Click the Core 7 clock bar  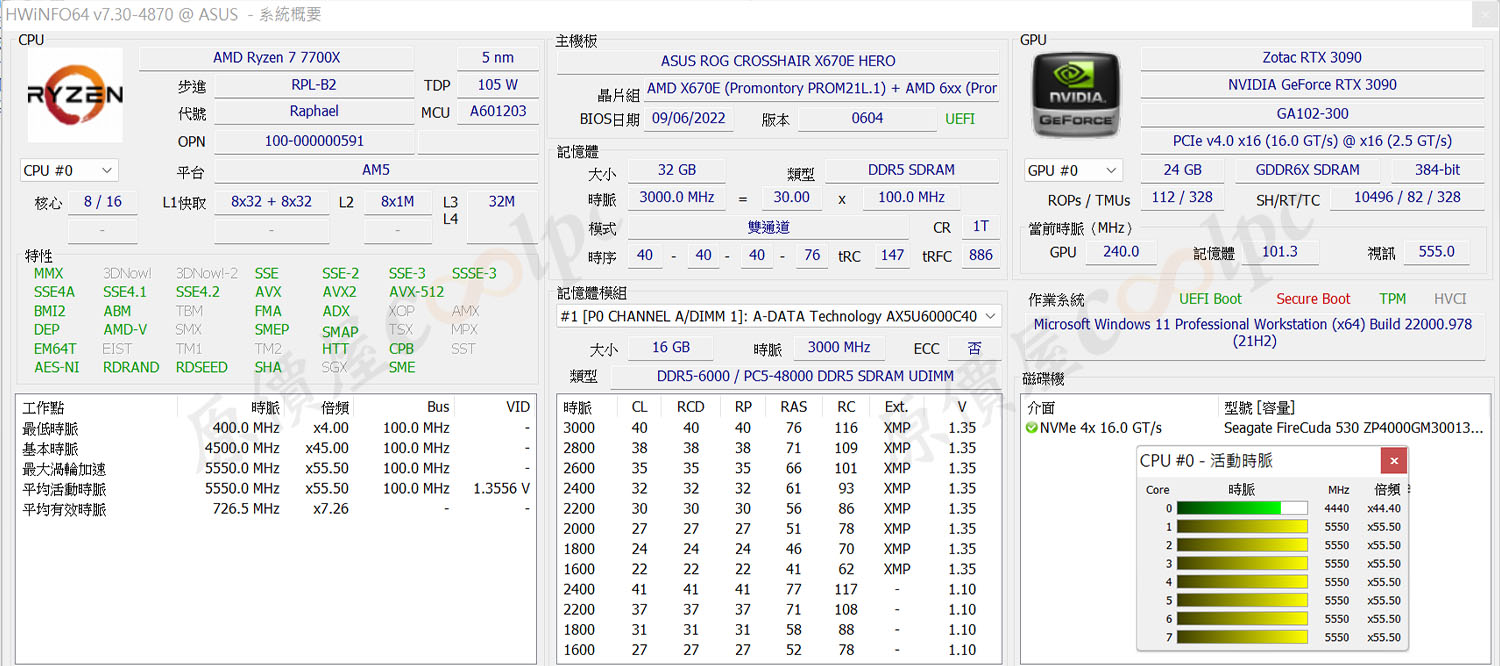point(1242,637)
